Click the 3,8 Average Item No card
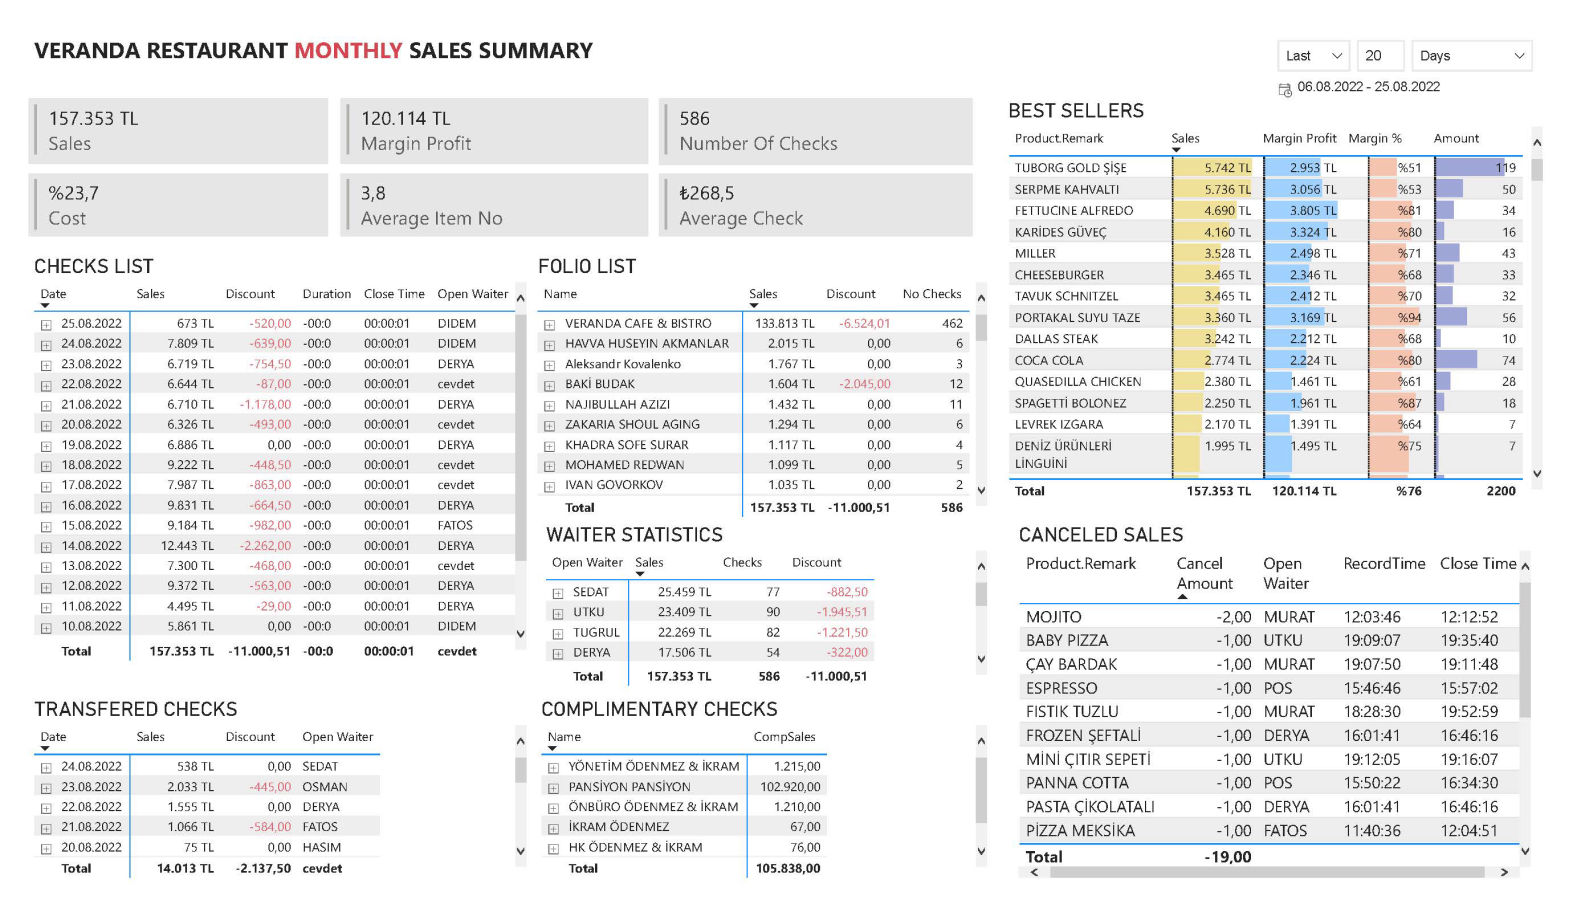This screenshot has width=1577, height=912. coord(494,205)
